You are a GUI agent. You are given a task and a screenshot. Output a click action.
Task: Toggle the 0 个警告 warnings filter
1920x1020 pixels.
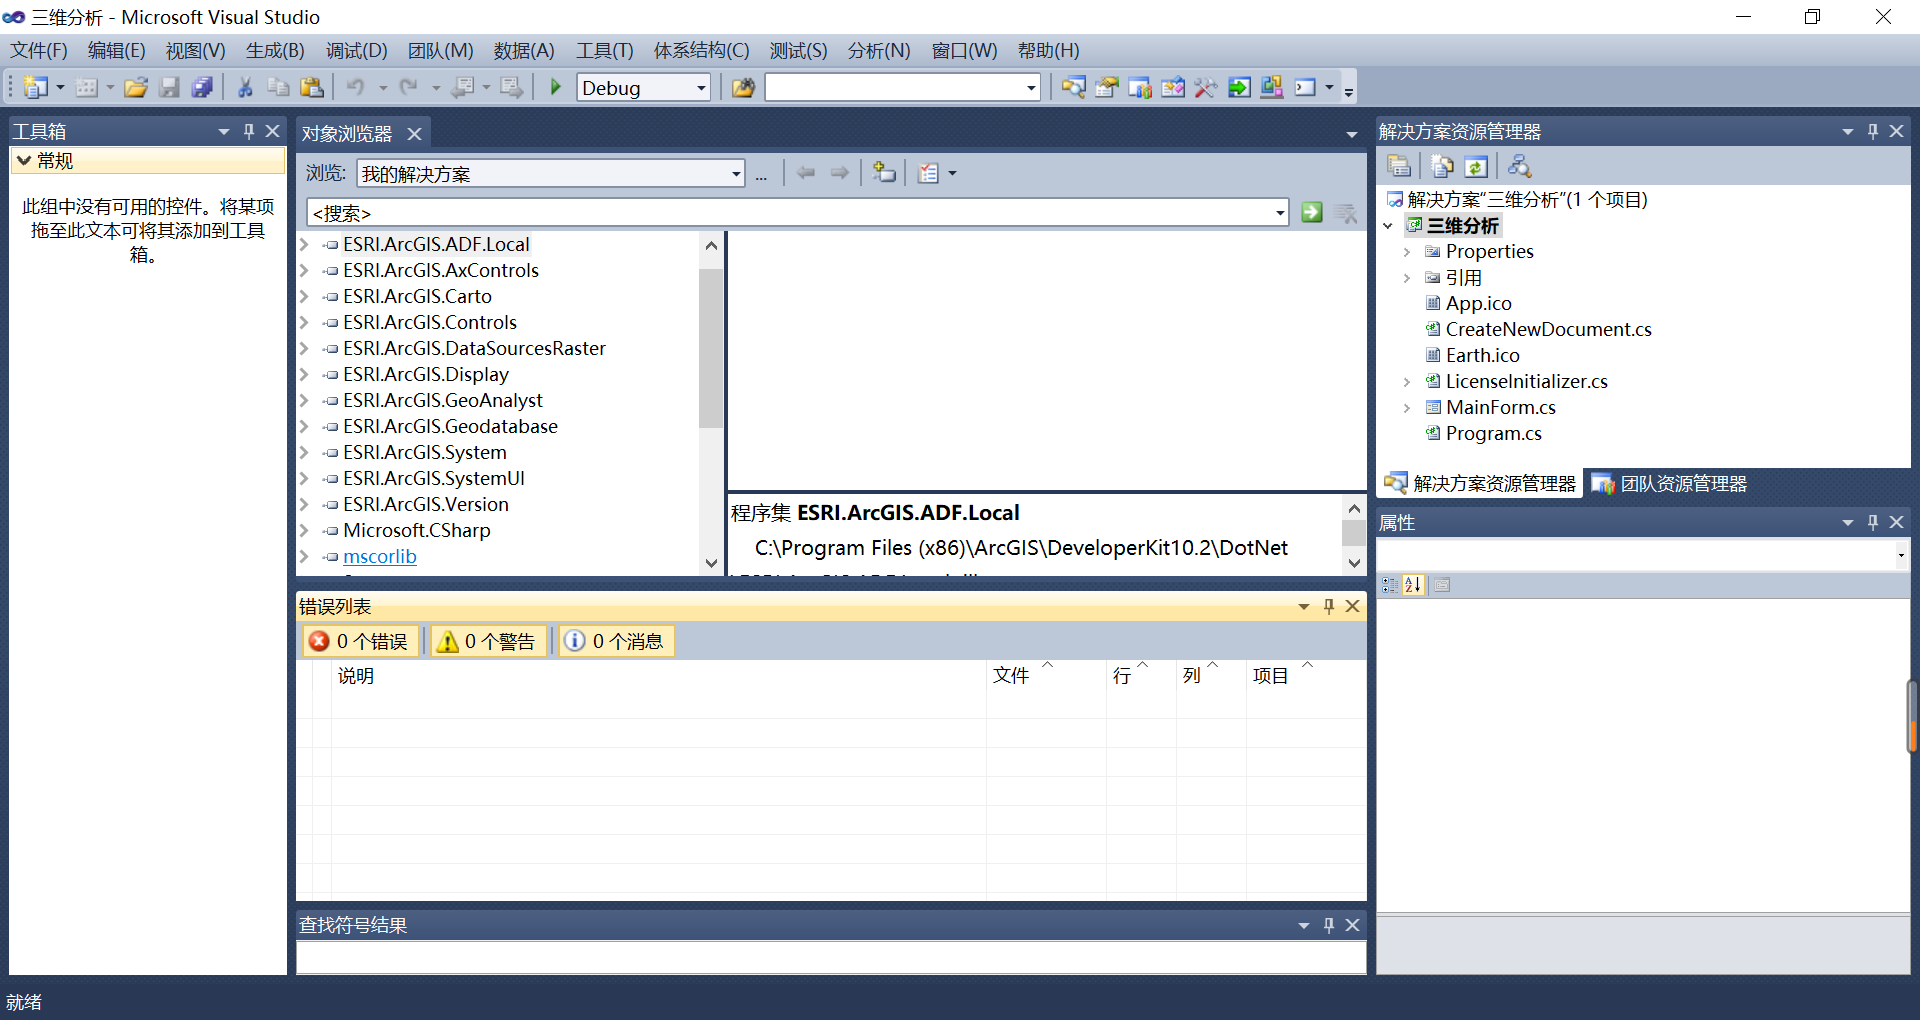488,641
